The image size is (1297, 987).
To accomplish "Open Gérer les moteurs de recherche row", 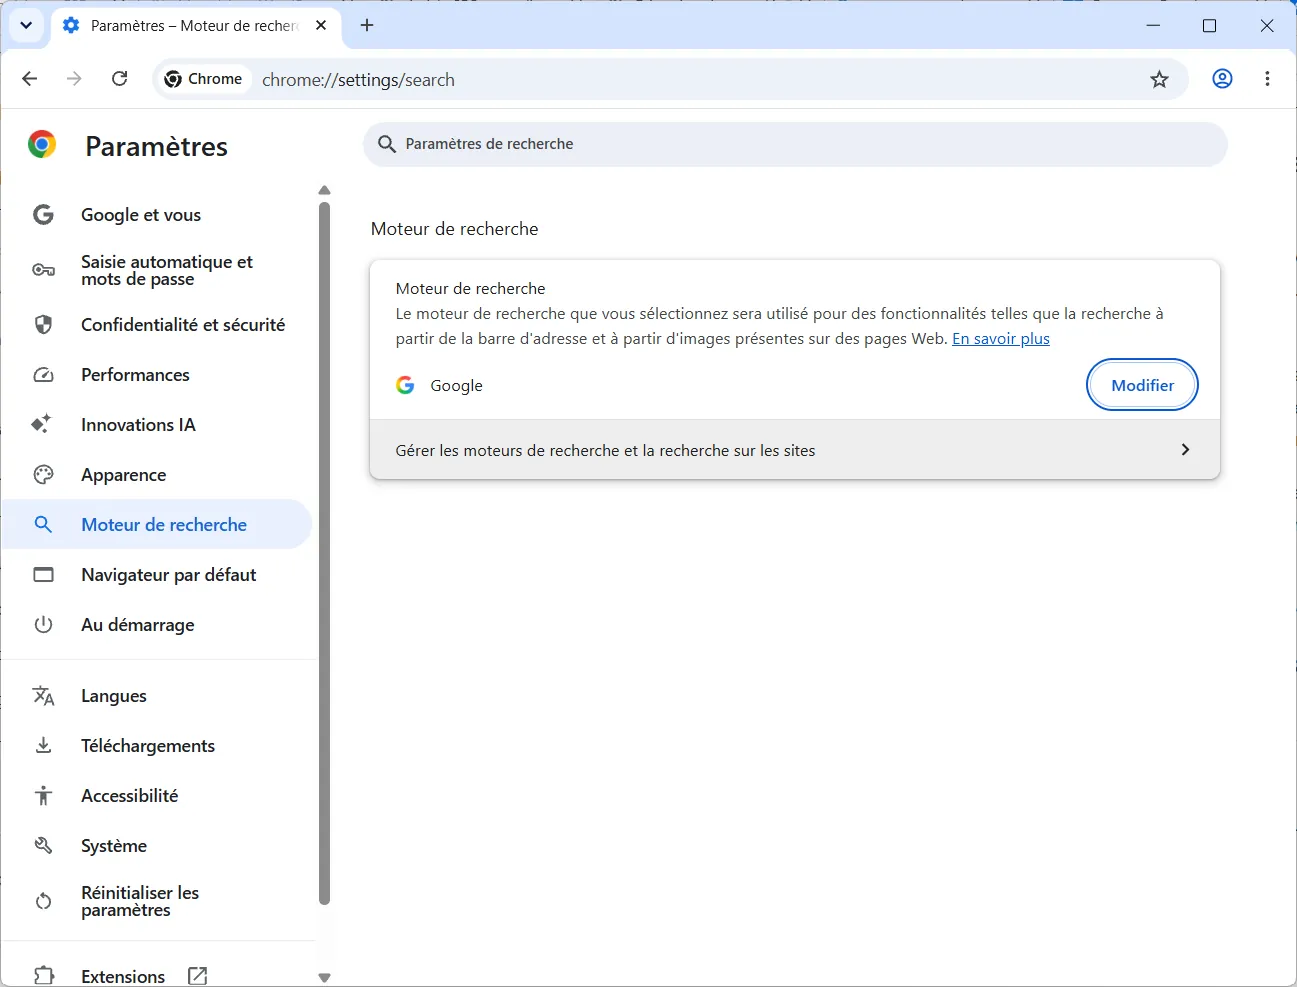I will coord(795,450).
